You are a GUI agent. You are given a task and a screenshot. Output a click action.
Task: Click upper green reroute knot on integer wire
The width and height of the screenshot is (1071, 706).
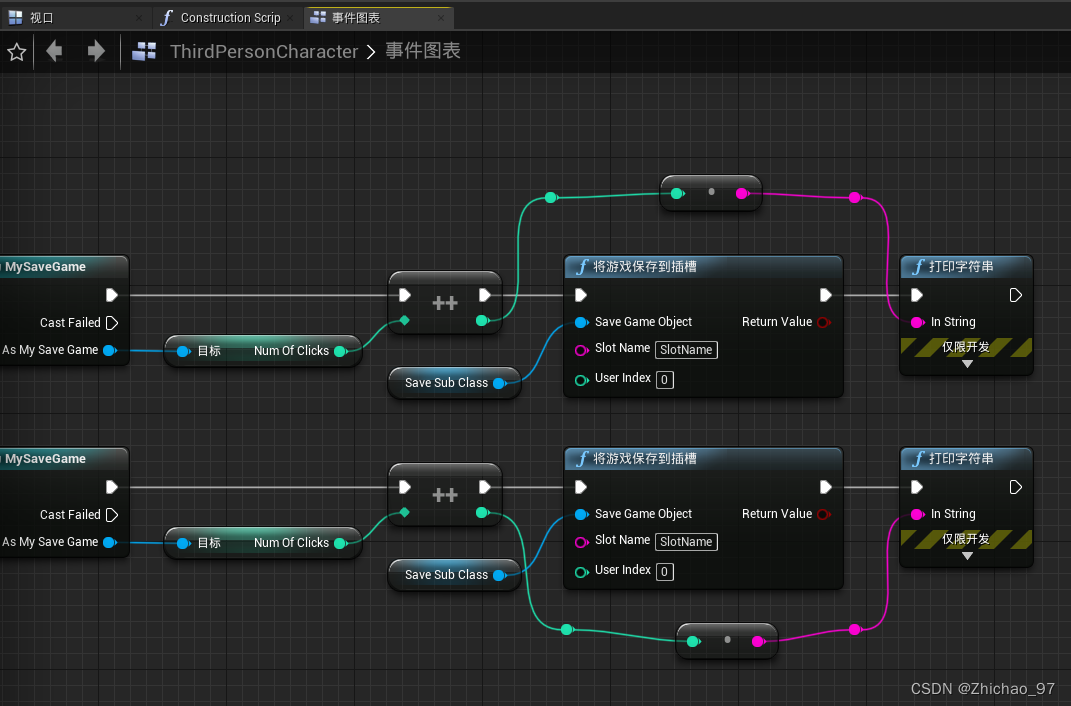(x=551, y=198)
